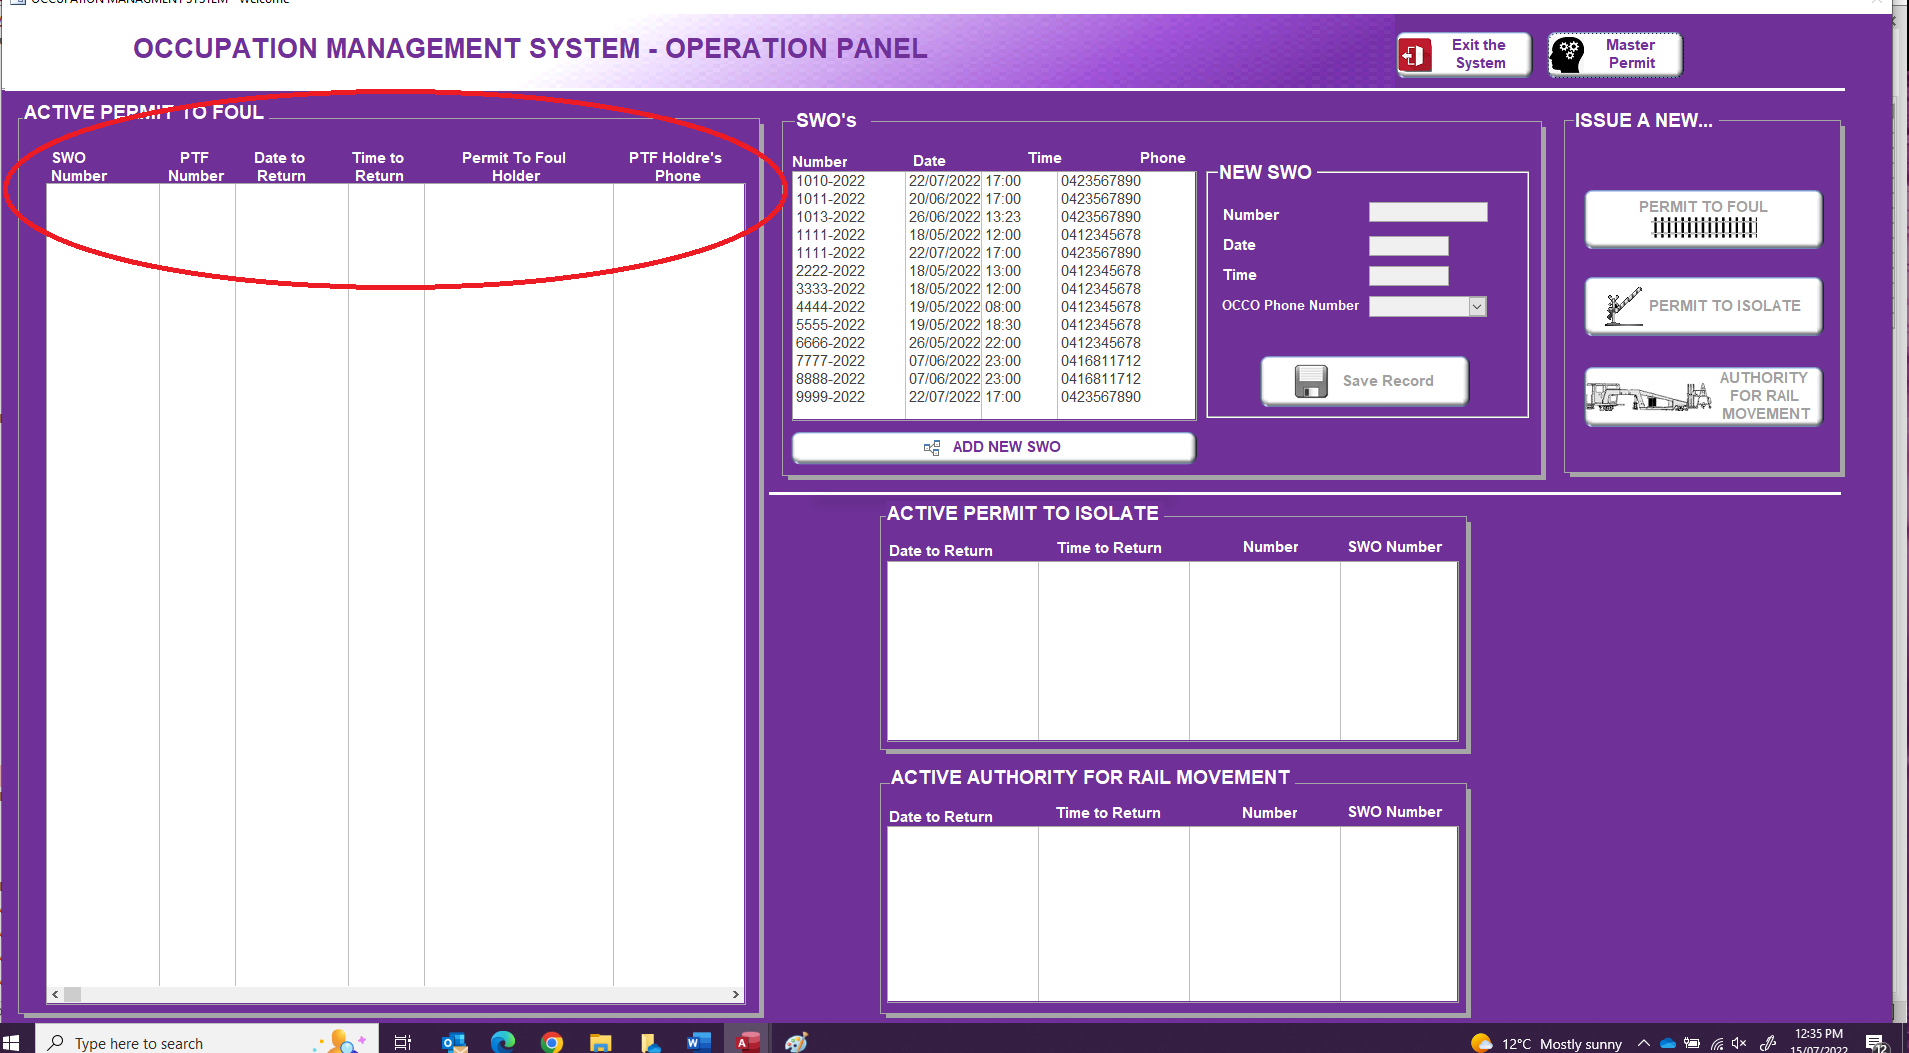1909x1053 pixels.
Task: Open Outlook from the taskbar
Action: pos(454,1043)
